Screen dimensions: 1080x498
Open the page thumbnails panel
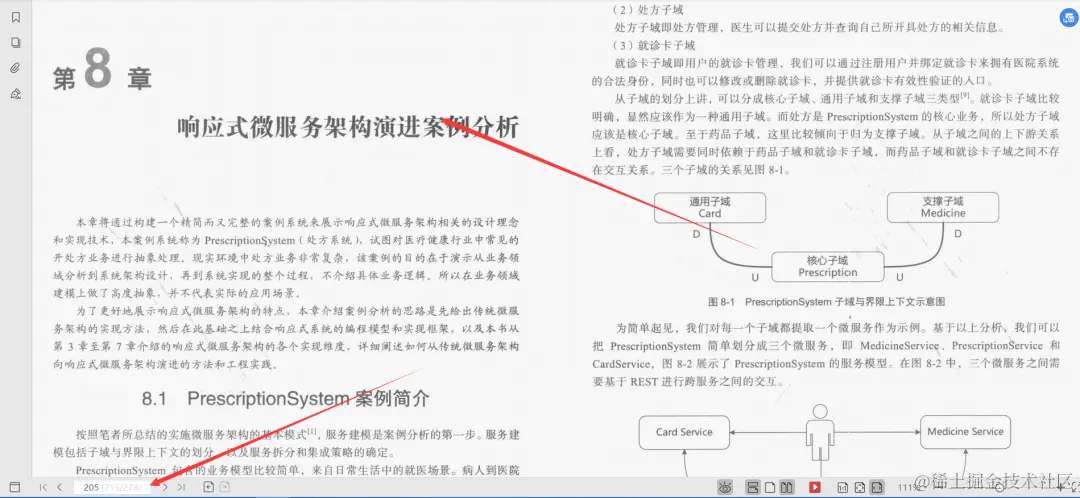tap(16, 43)
